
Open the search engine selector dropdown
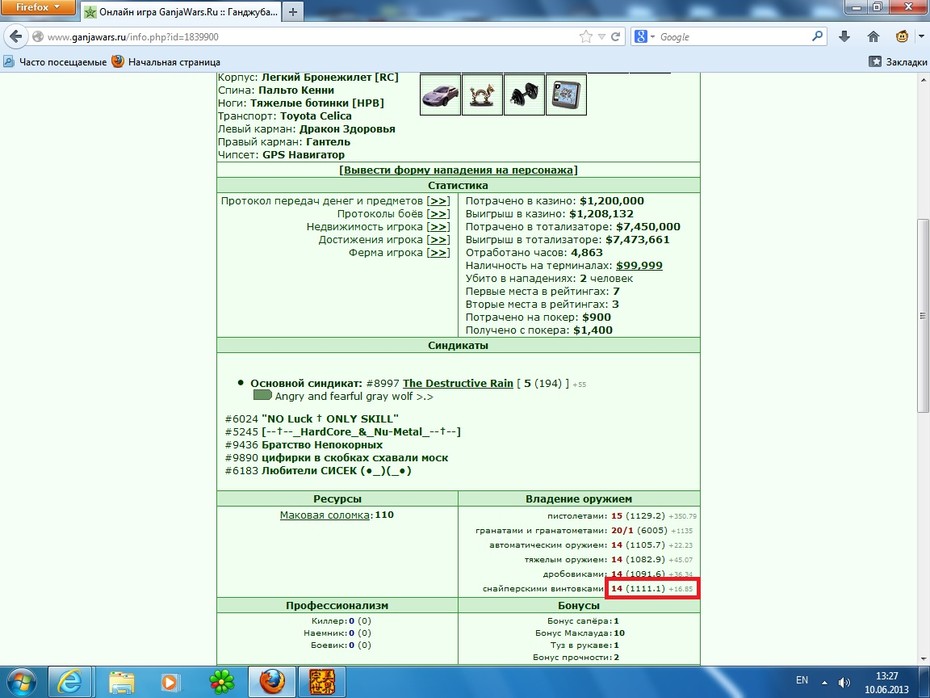tap(645, 37)
